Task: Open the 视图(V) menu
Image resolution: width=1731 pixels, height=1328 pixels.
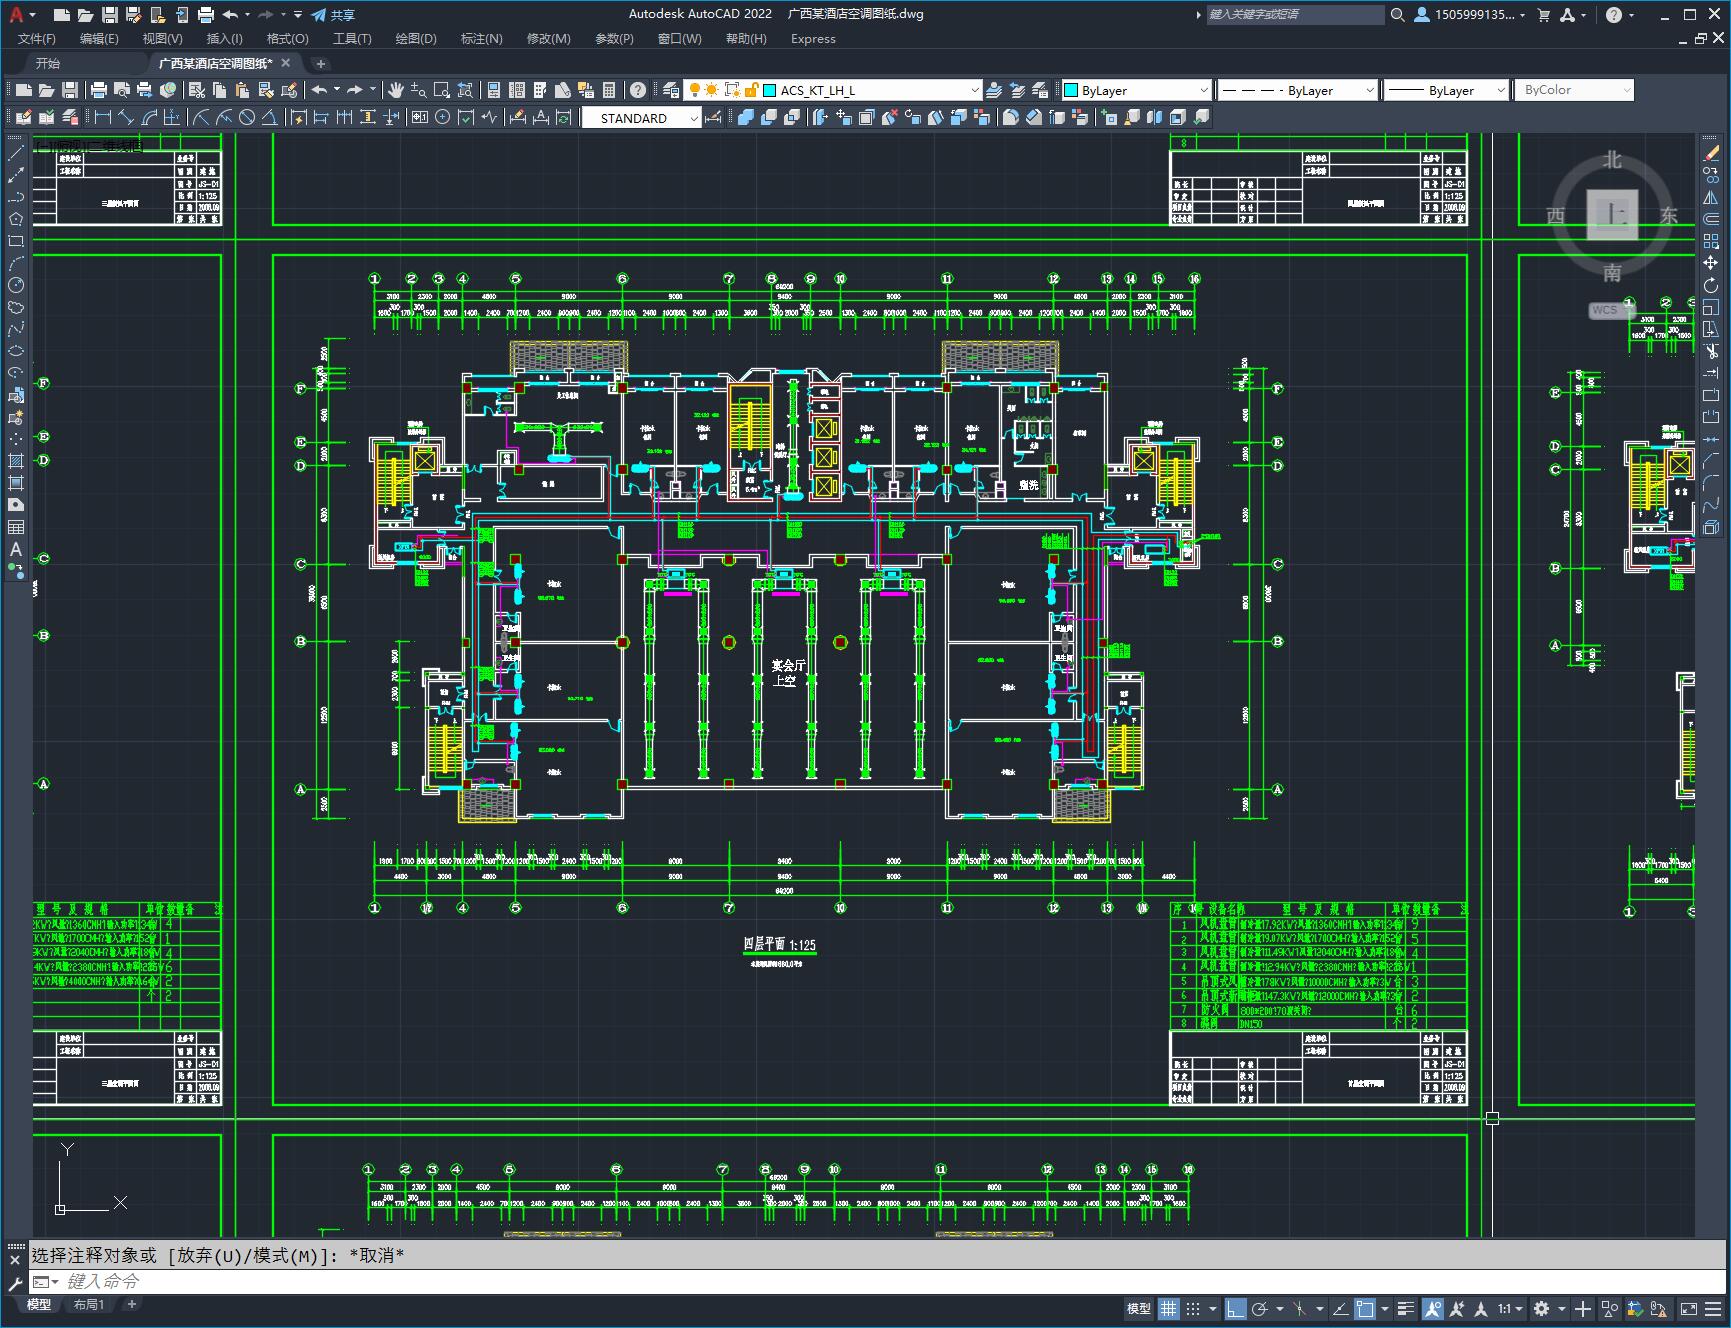Action: click(162, 38)
